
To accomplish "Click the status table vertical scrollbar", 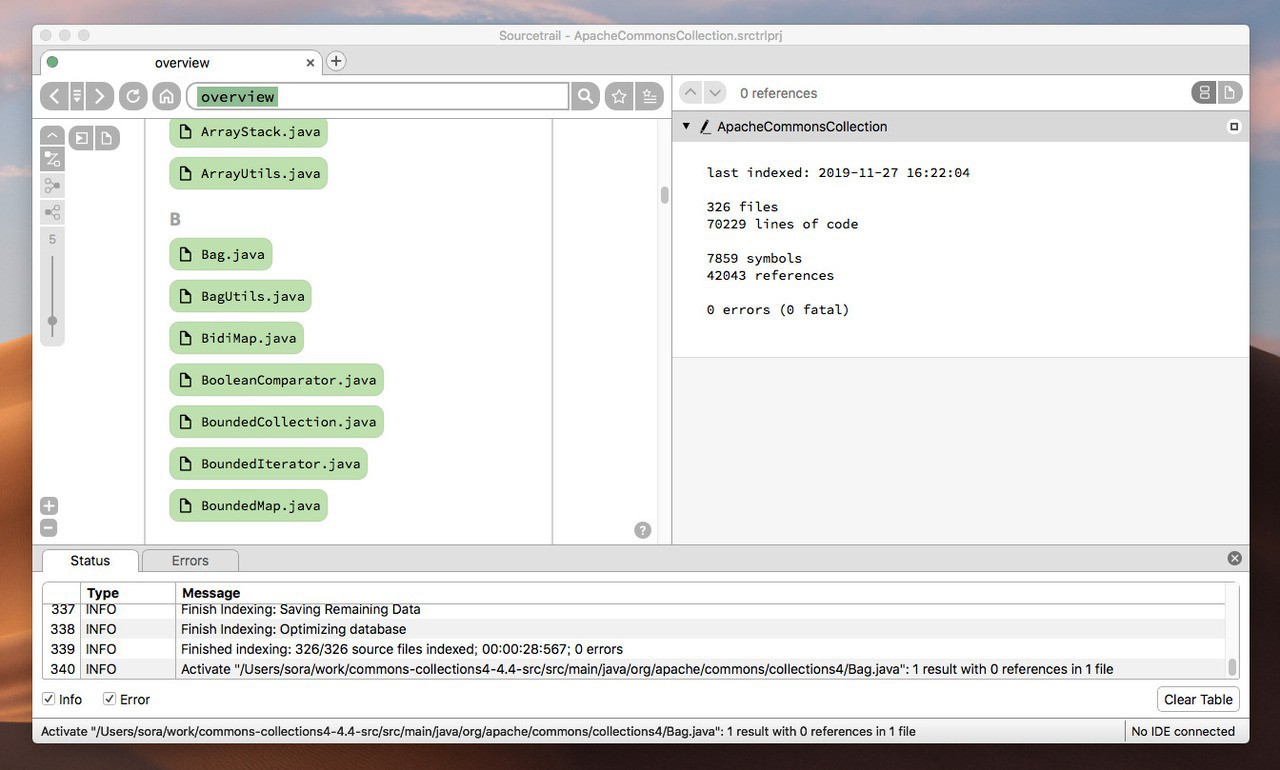I will point(1232,667).
